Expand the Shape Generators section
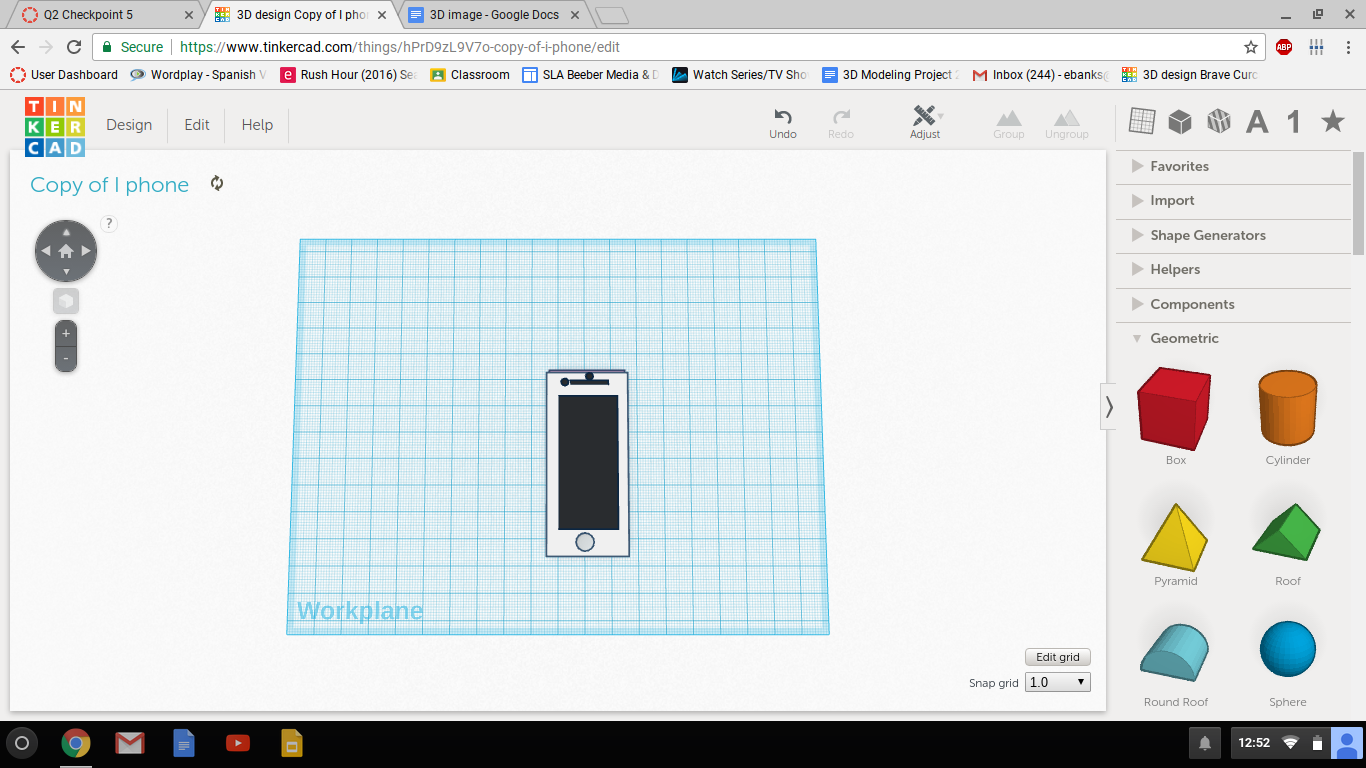This screenshot has width=1366, height=768. [1207, 235]
